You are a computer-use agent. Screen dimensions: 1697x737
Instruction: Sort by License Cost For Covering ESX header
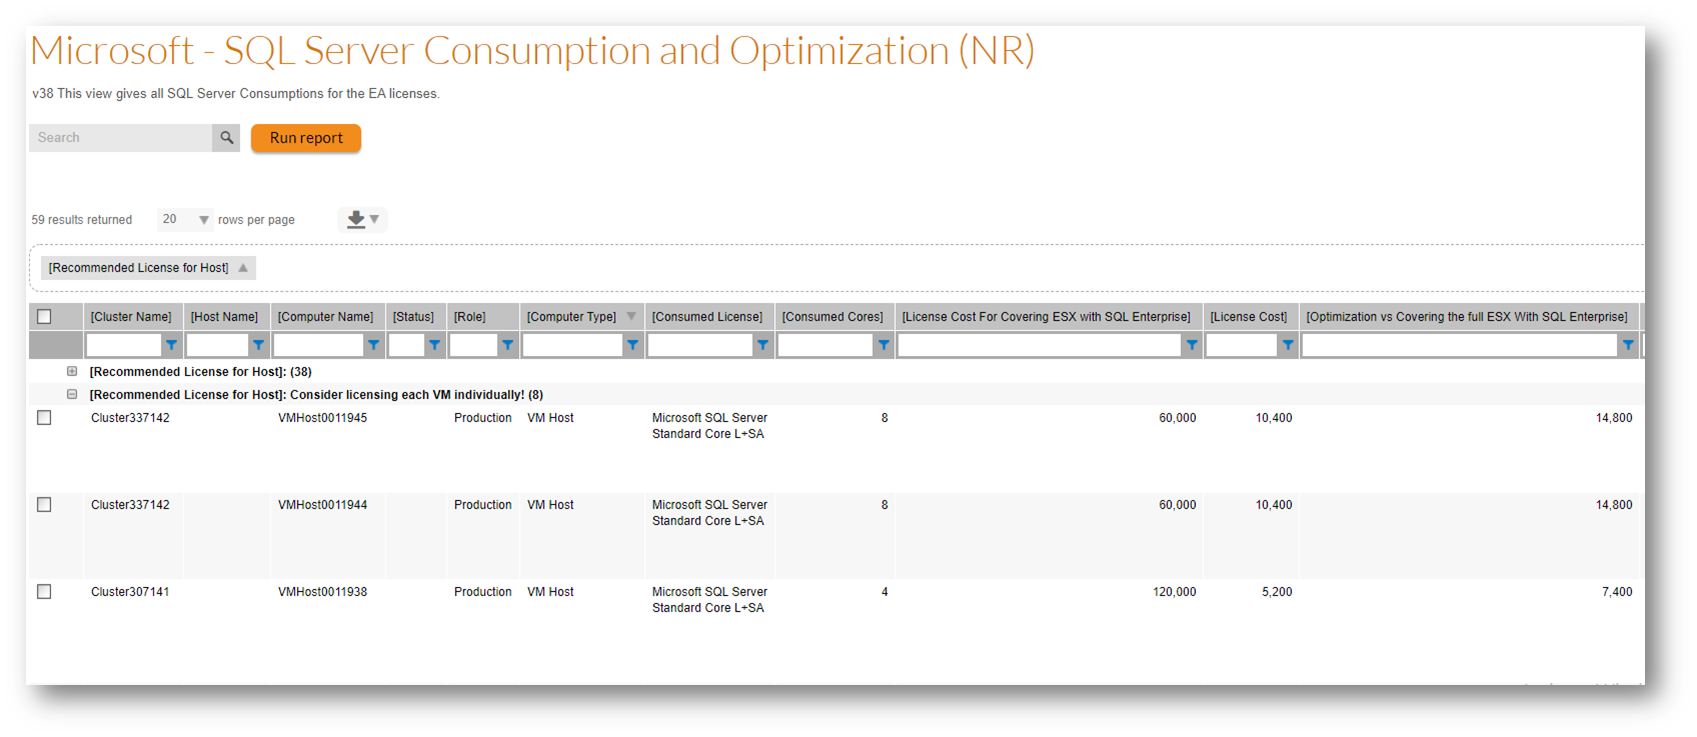click(x=1046, y=317)
